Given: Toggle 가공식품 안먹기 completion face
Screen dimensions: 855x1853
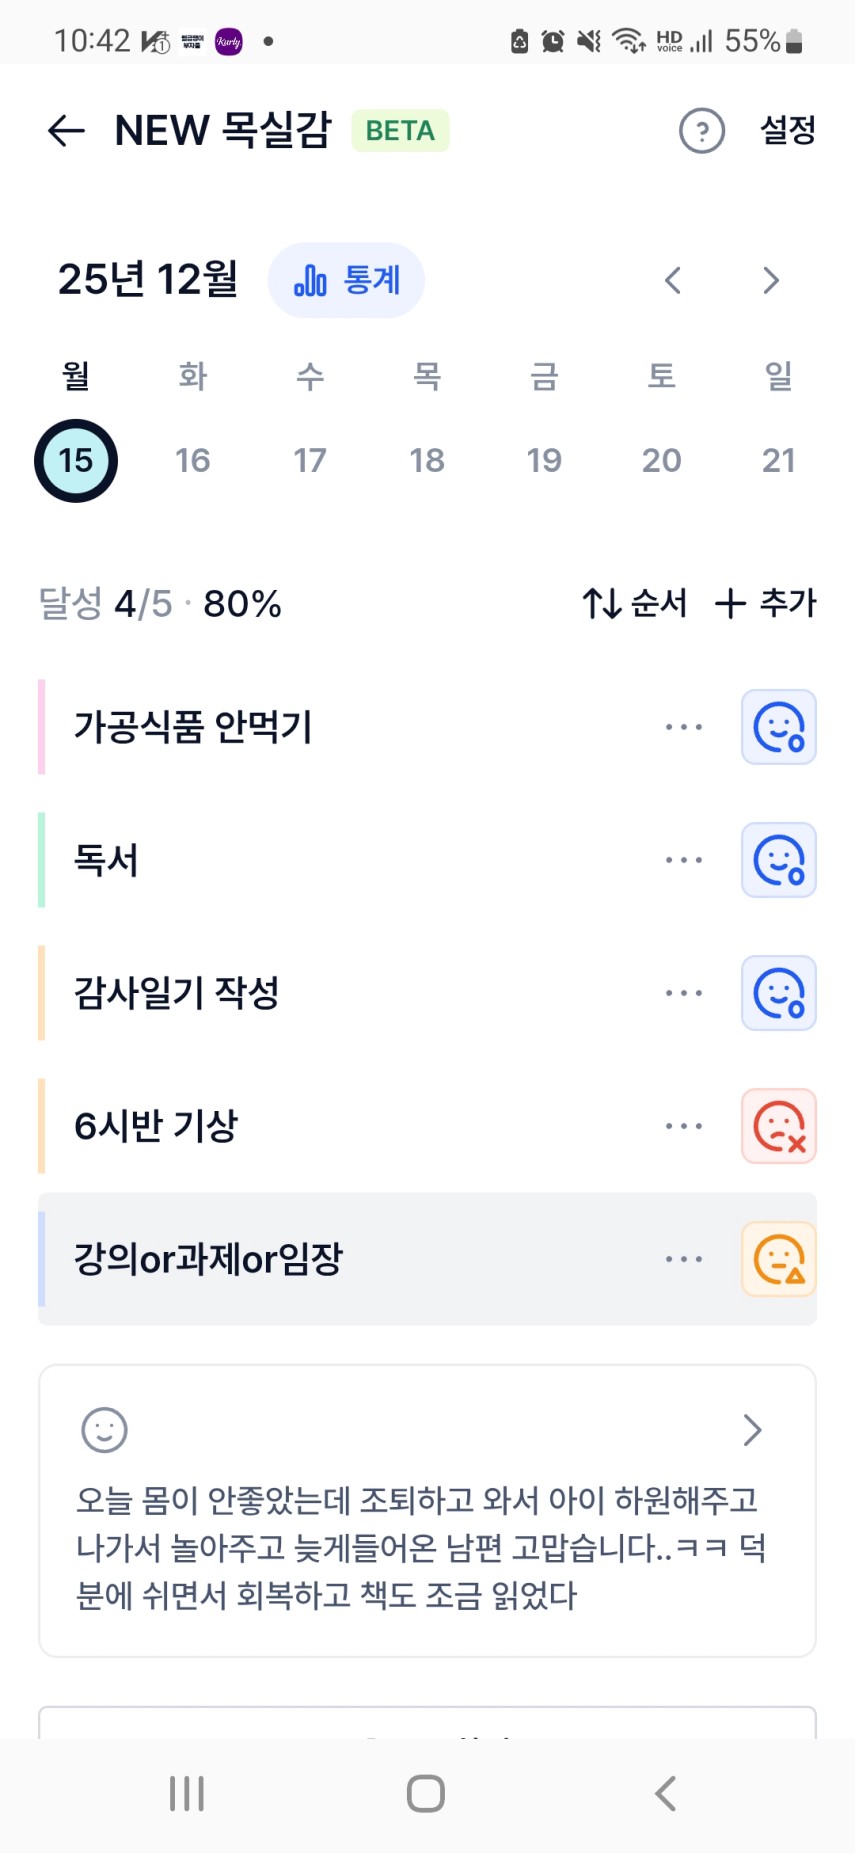Looking at the screenshot, I should [778, 727].
